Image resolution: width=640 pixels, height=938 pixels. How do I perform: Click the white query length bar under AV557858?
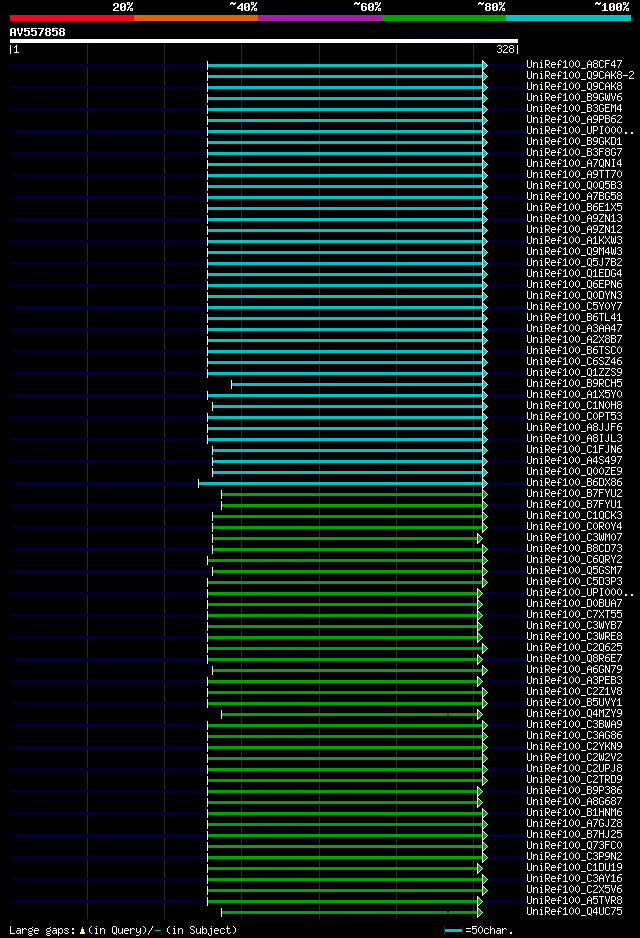[264, 41]
